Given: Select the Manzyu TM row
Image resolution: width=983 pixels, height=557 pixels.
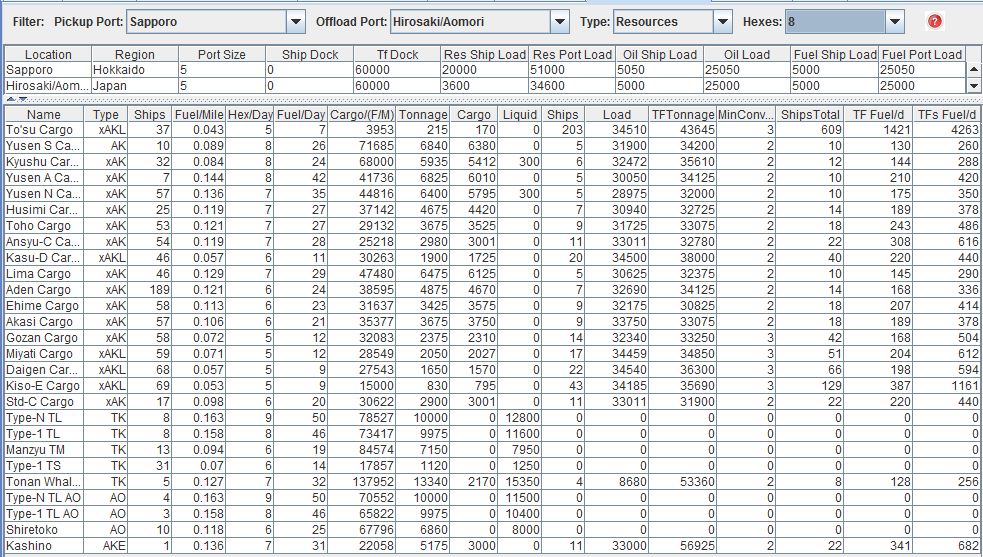Looking at the screenshot, I should (x=493, y=450).
